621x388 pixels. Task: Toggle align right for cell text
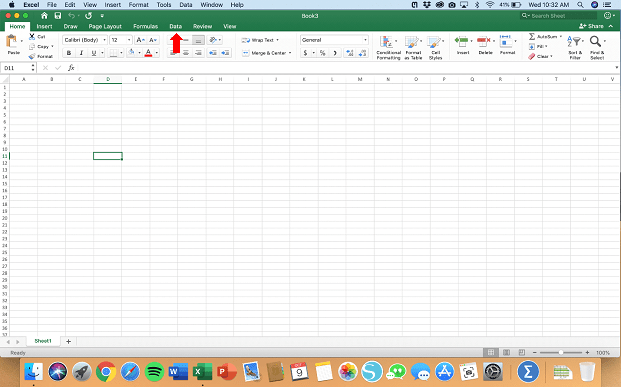pos(198,53)
